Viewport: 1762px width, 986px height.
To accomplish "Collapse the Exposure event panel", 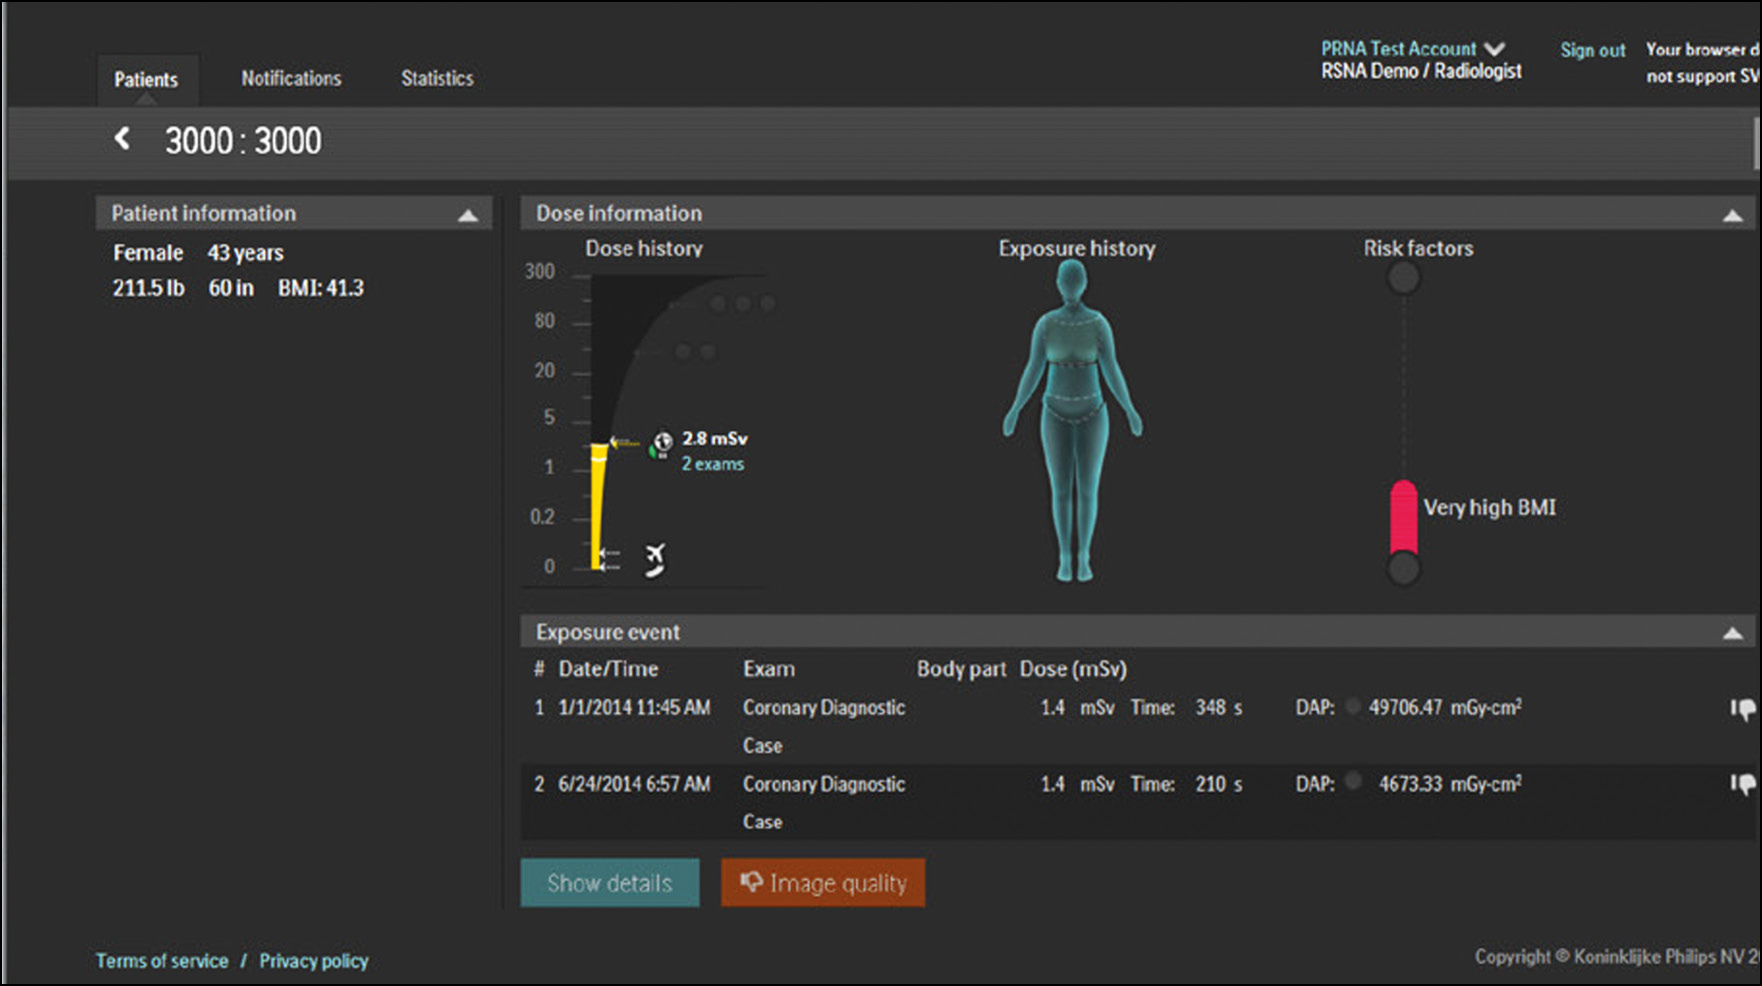I will point(1732,633).
